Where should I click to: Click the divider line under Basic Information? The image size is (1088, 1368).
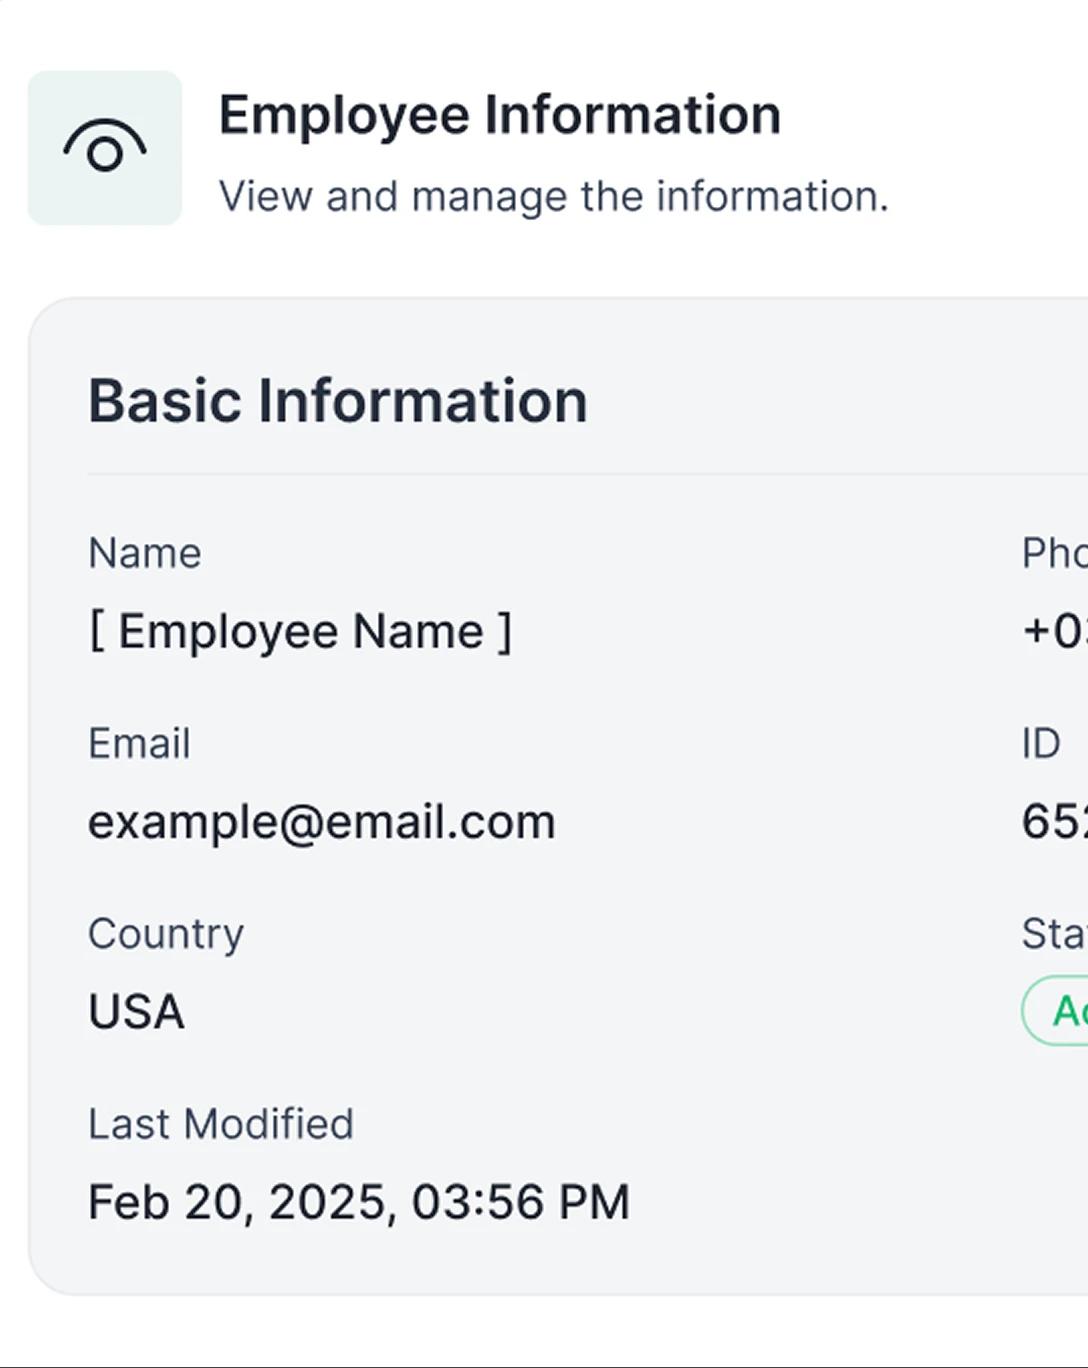pyautogui.click(x=588, y=474)
